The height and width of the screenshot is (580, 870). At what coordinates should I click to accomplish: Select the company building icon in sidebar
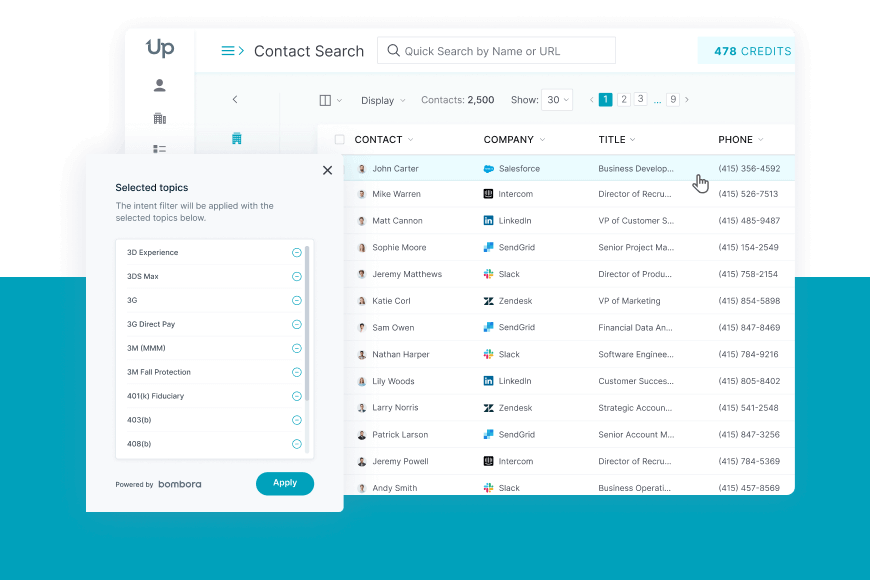point(159,117)
